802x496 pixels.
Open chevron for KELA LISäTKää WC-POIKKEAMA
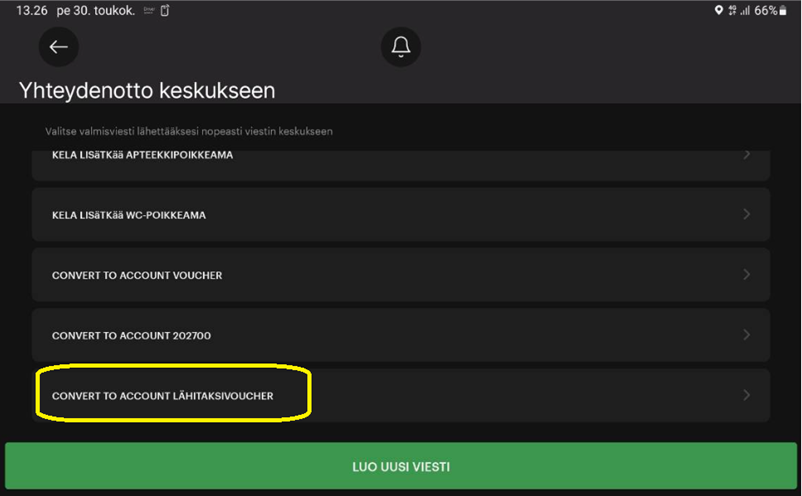pyautogui.click(x=747, y=214)
